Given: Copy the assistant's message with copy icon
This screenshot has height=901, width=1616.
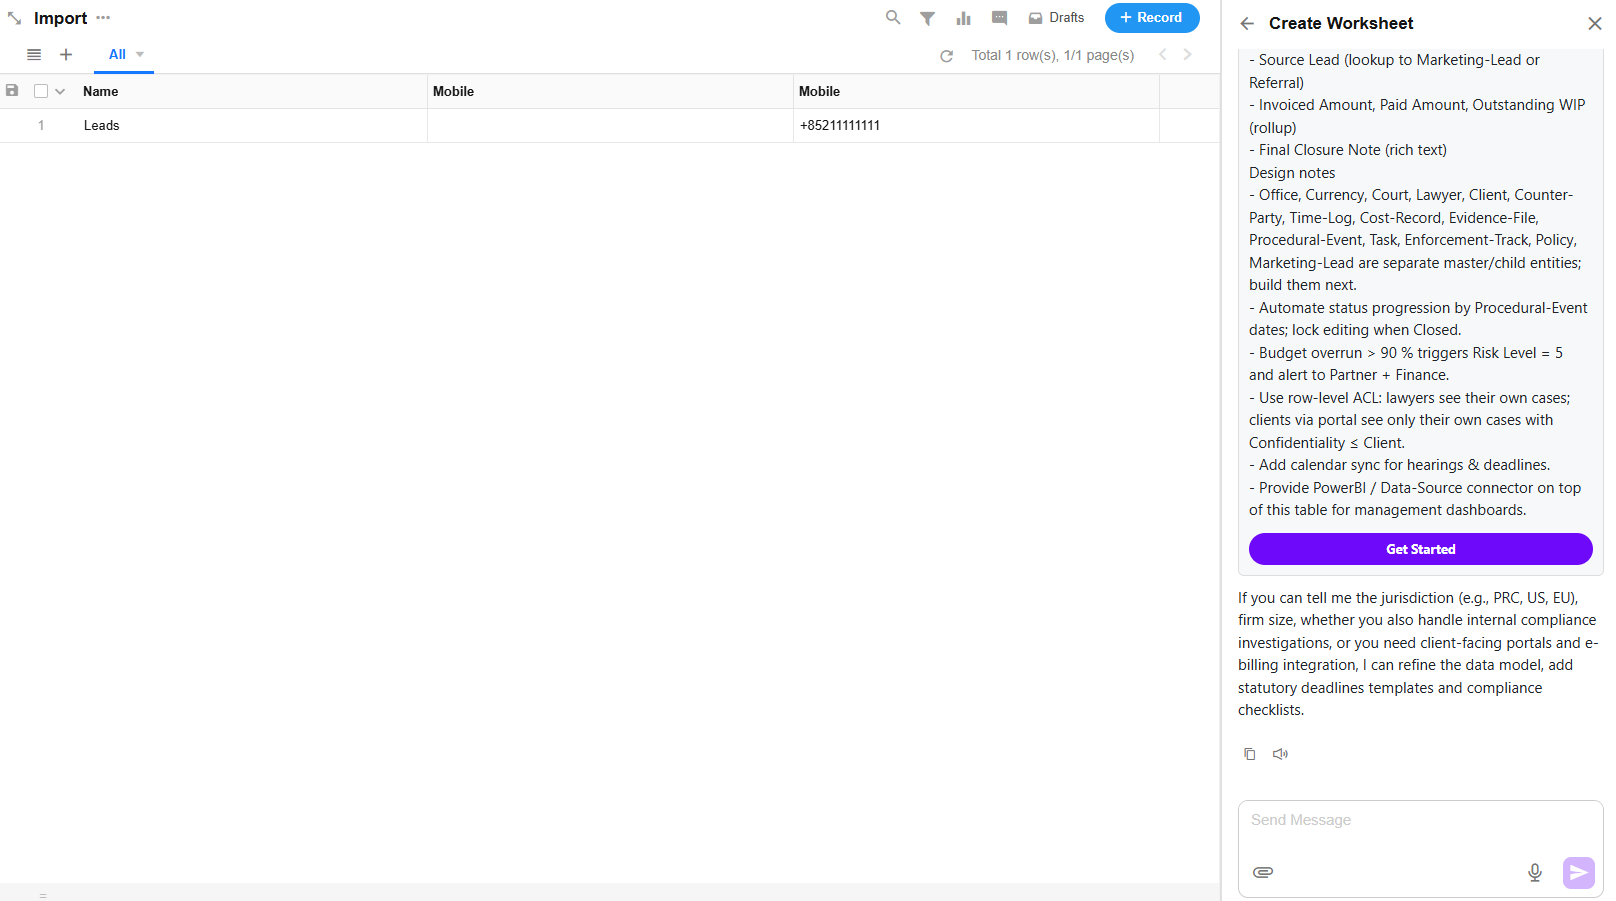Looking at the screenshot, I should (x=1249, y=754).
